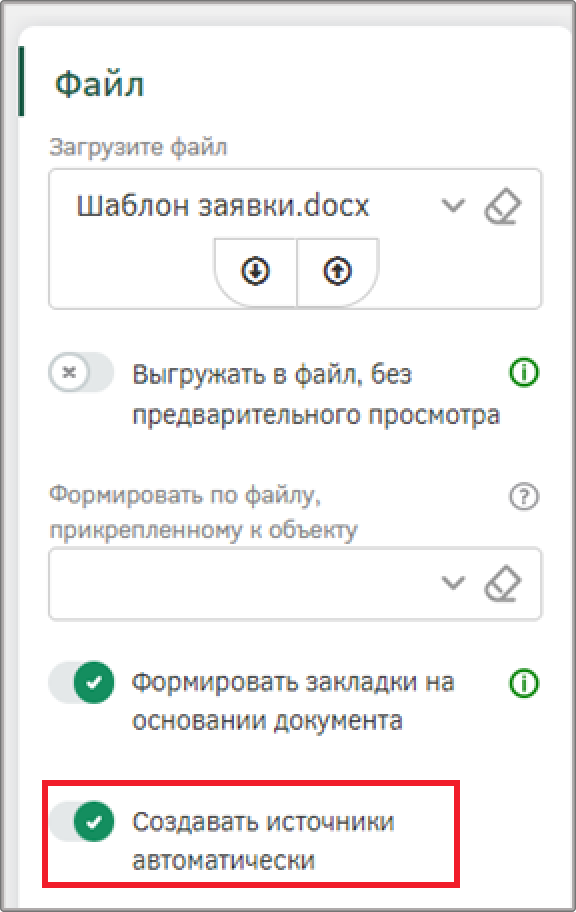The width and height of the screenshot is (576, 912).
Task: Enable the Выгружать в файл switch
Action: [81, 372]
